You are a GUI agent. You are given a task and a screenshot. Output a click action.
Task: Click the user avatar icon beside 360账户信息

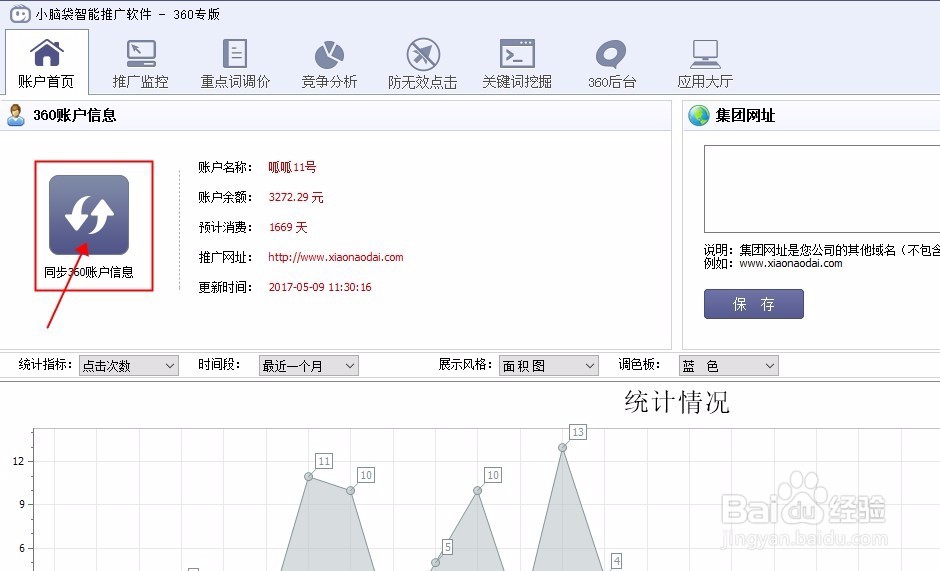[x=16, y=115]
